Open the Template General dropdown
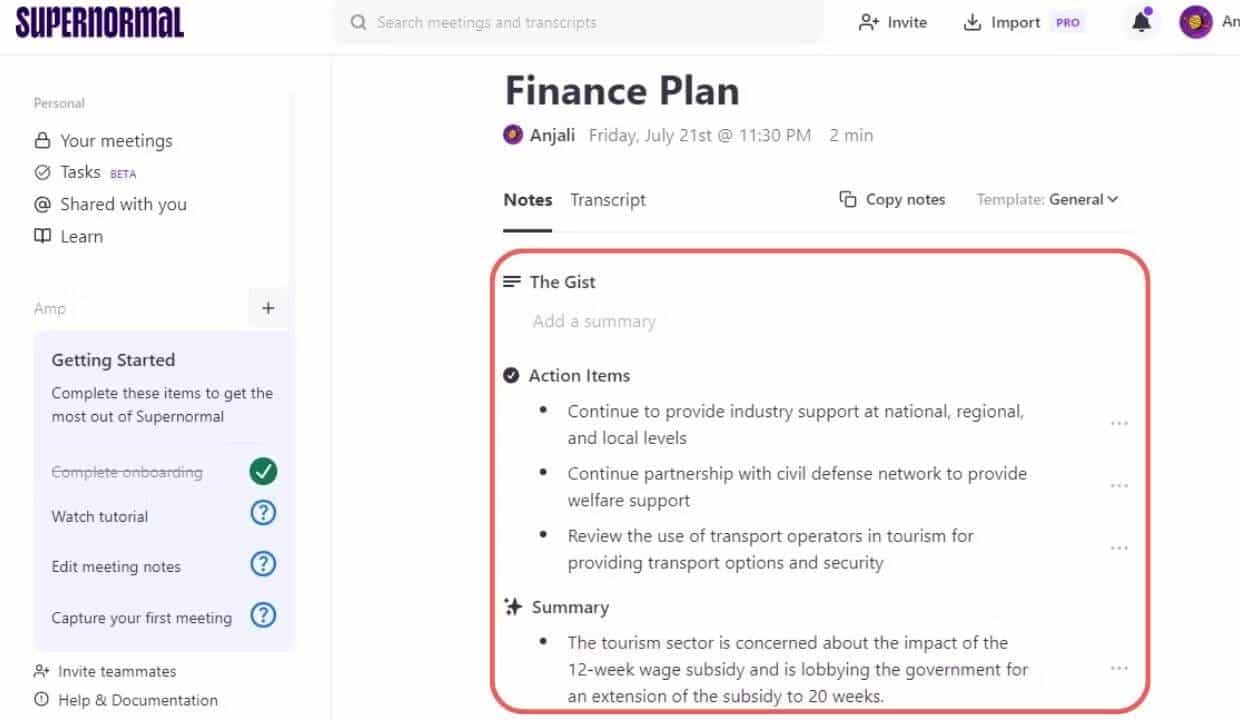Image resolution: width=1240 pixels, height=720 pixels. click(1083, 199)
